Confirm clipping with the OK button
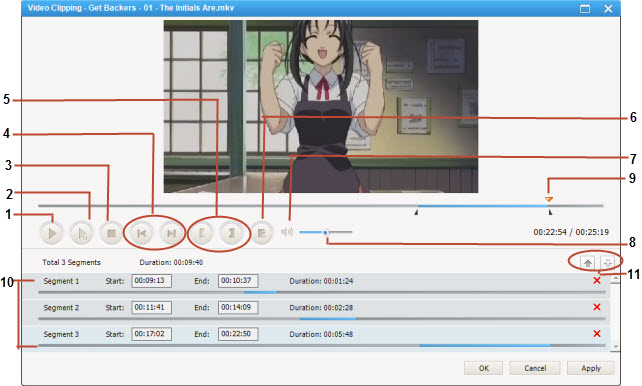 click(x=484, y=368)
